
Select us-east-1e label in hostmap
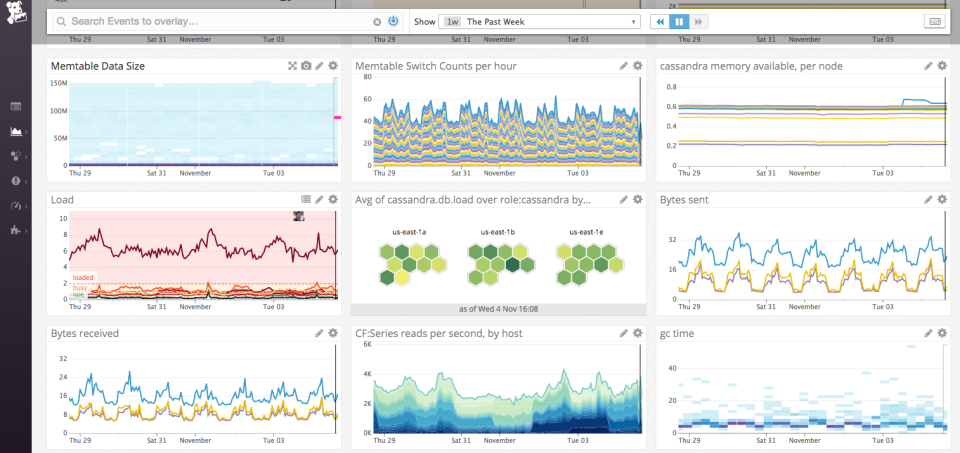(585, 232)
